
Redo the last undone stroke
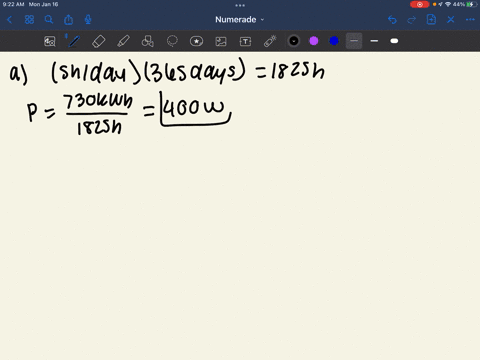point(412,20)
